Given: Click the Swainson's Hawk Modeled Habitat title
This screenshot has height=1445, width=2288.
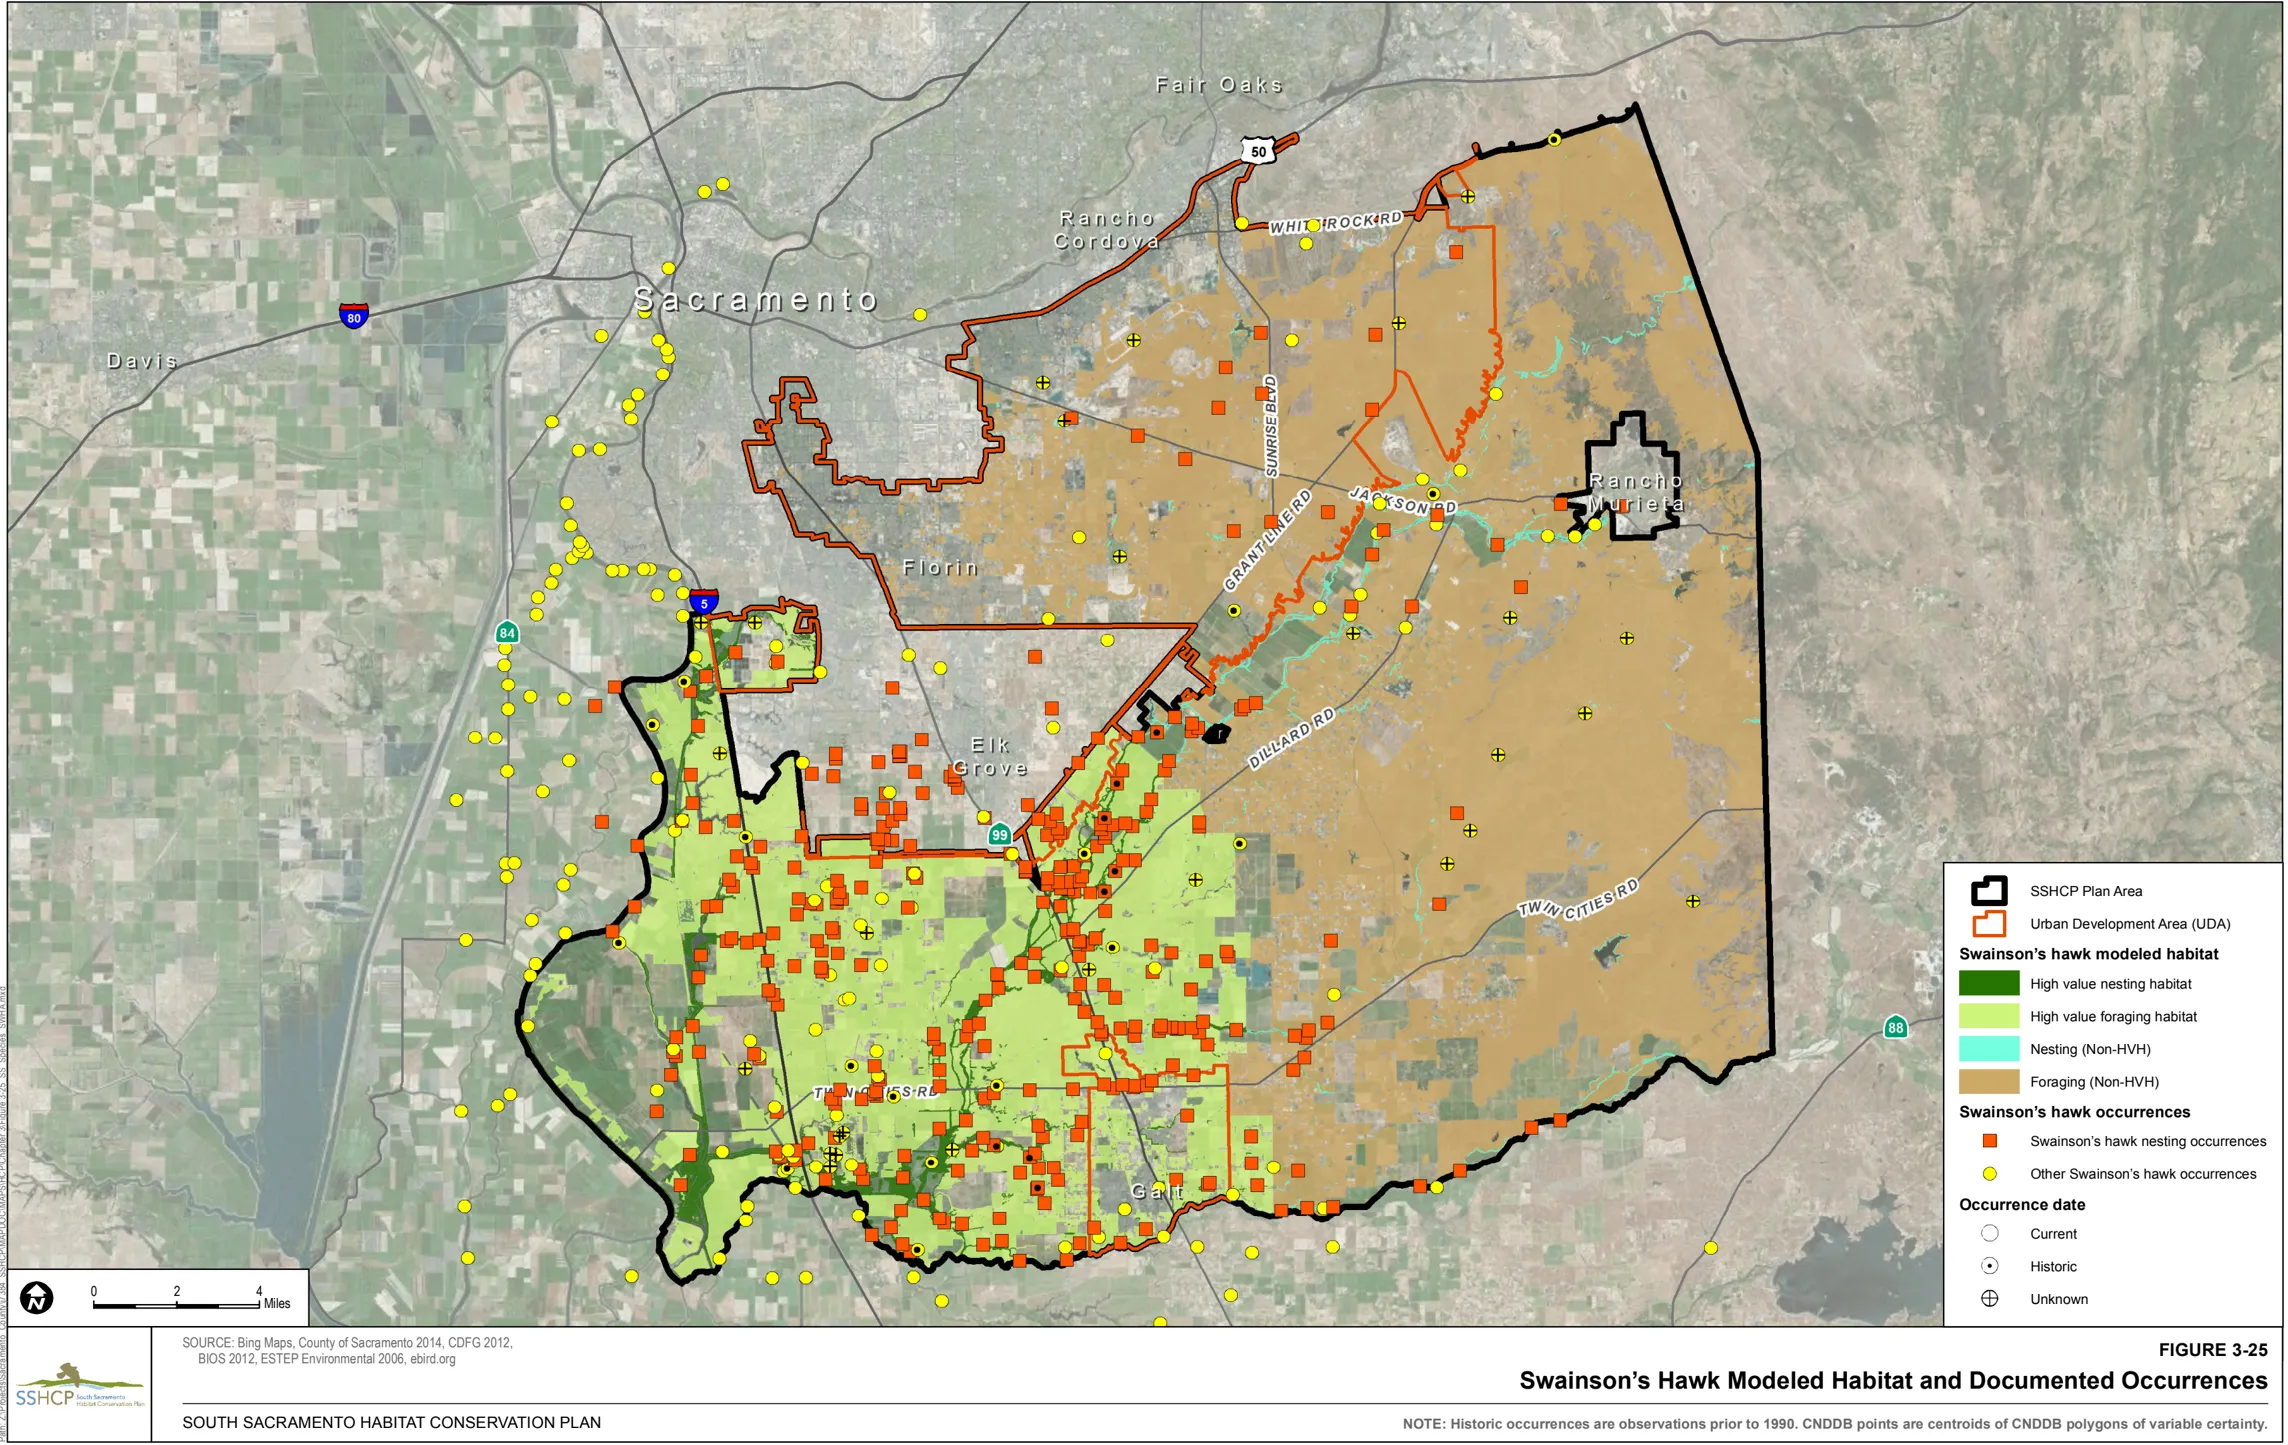Looking at the screenshot, I should (1893, 1381).
